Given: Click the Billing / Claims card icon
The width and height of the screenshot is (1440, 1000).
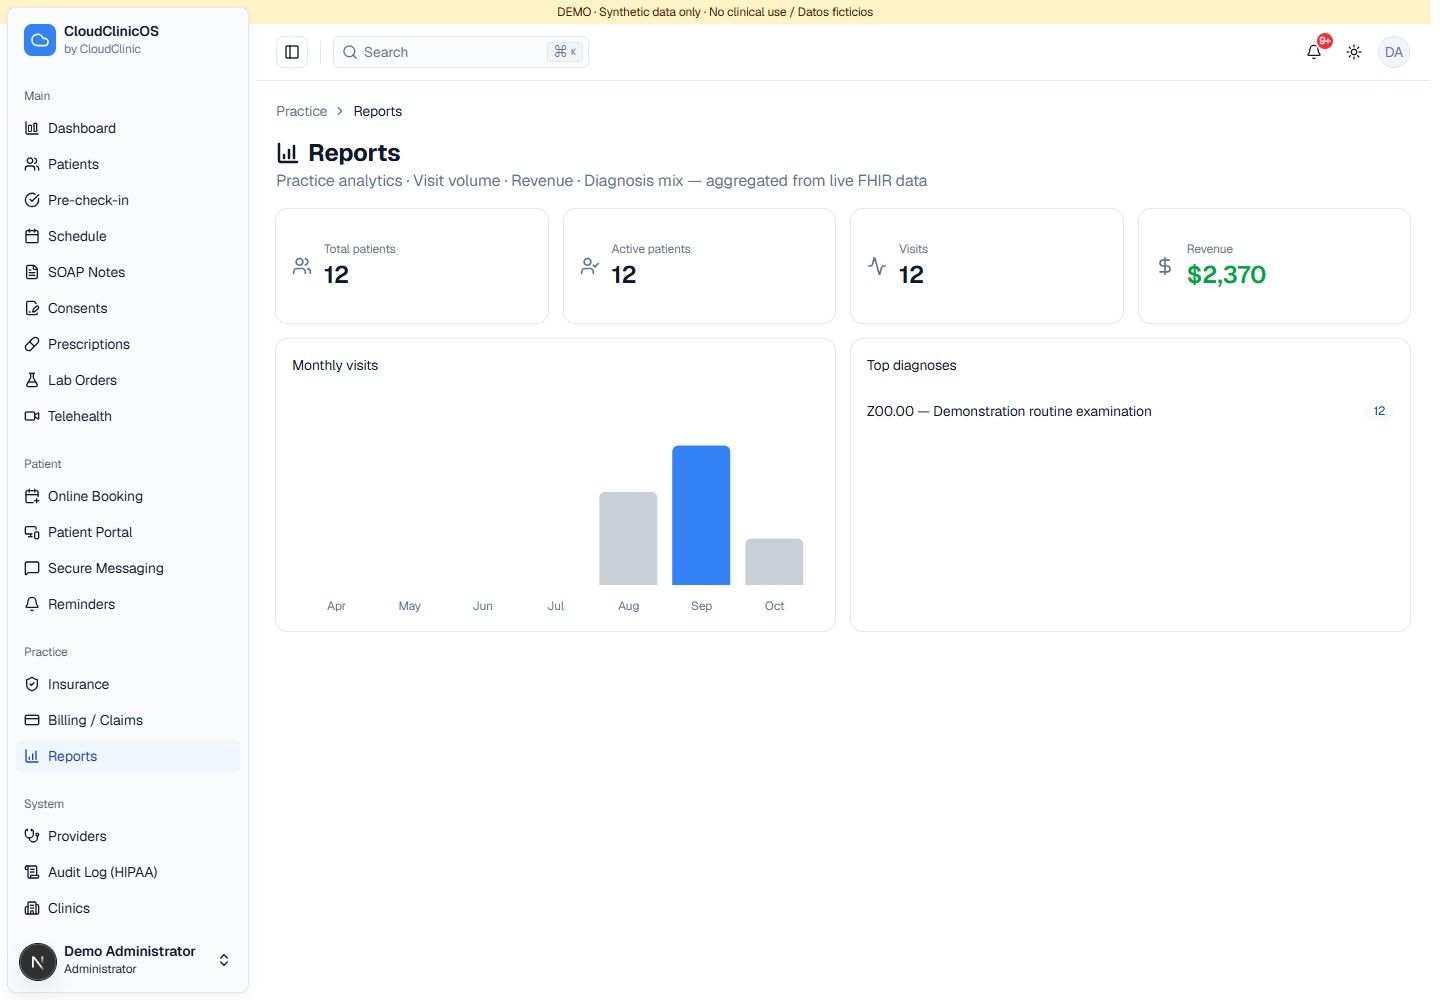Looking at the screenshot, I should point(32,720).
